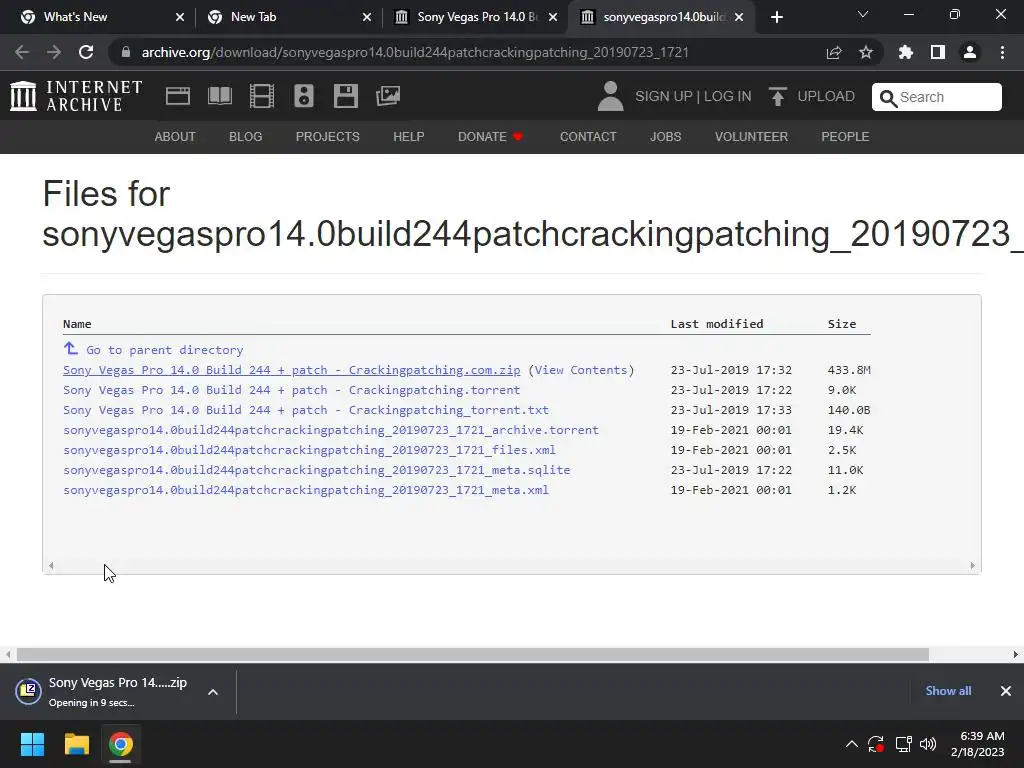Image resolution: width=1024 pixels, height=768 pixels.
Task: Open the DONATE menu item
Action: pos(482,136)
